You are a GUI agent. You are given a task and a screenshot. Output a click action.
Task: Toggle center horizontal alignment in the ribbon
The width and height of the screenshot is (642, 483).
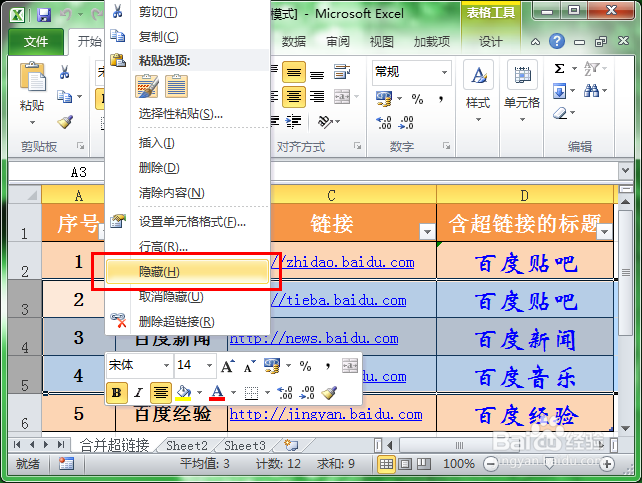[294, 97]
